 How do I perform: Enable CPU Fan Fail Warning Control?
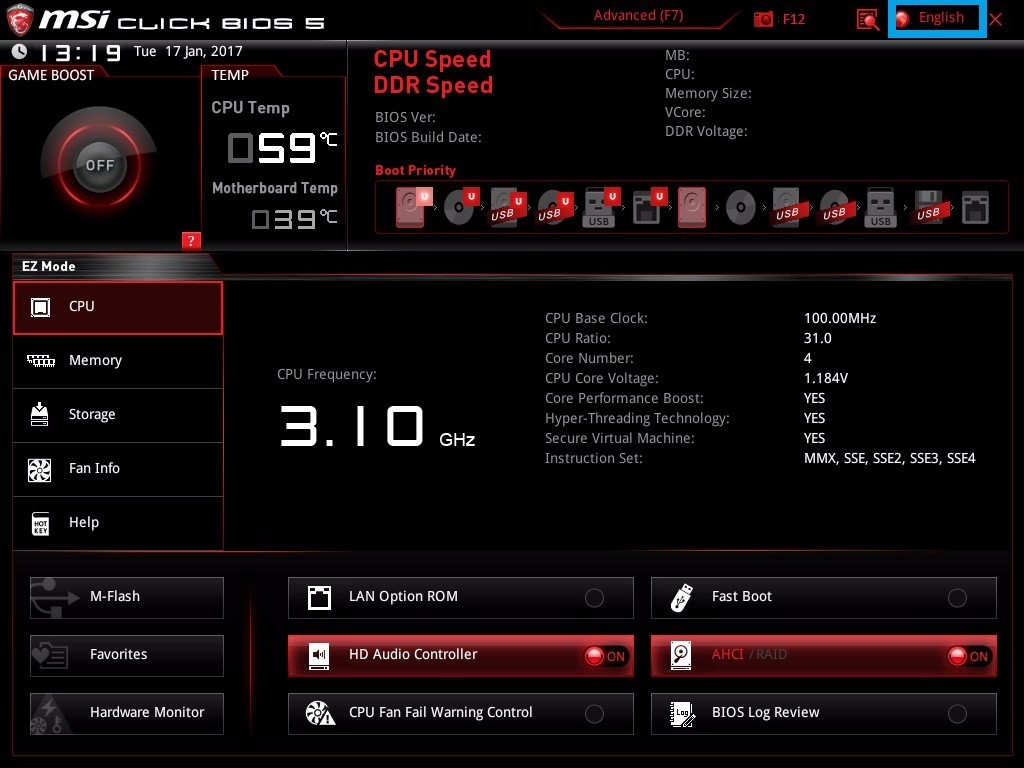pos(594,714)
